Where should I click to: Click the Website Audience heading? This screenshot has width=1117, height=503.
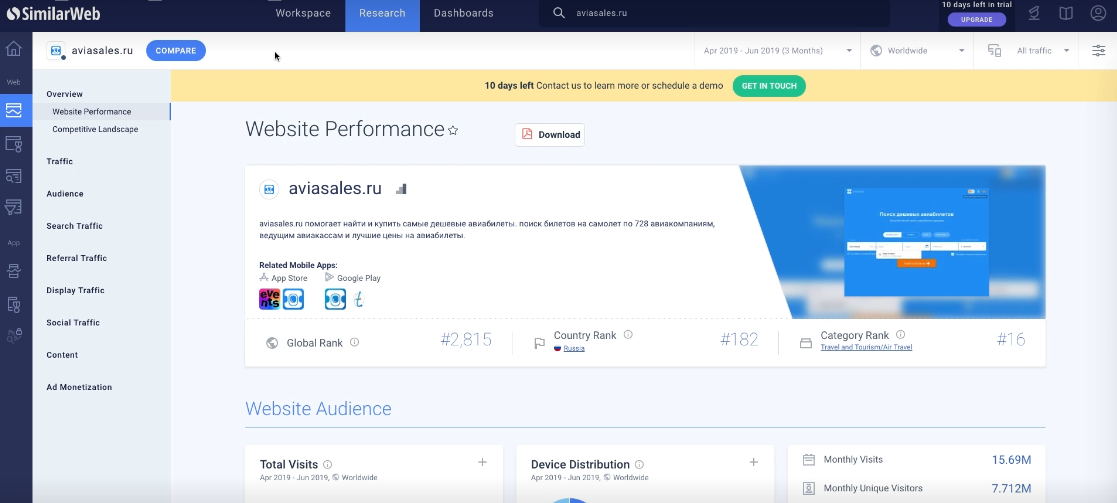click(318, 409)
